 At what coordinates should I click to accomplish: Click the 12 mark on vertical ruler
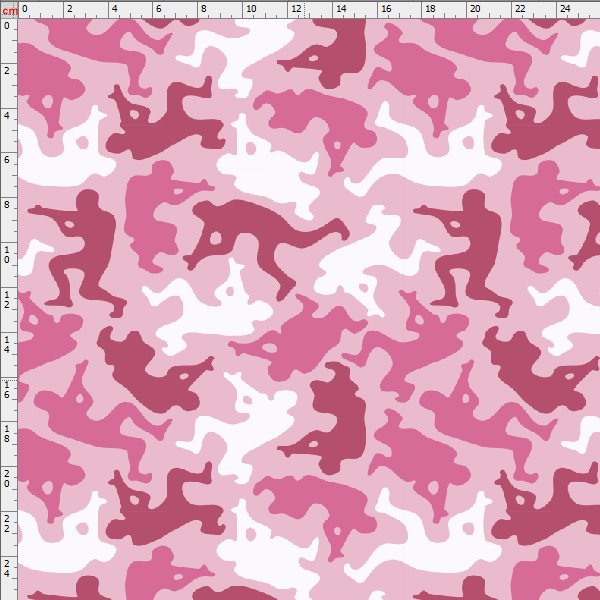click(x=7, y=300)
